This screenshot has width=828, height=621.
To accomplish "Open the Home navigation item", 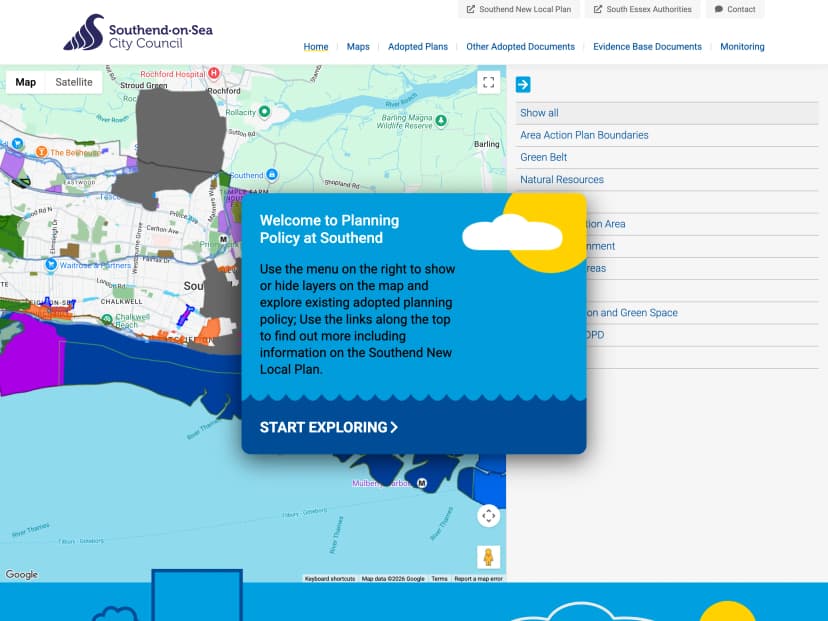I will pyautogui.click(x=316, y=46).
